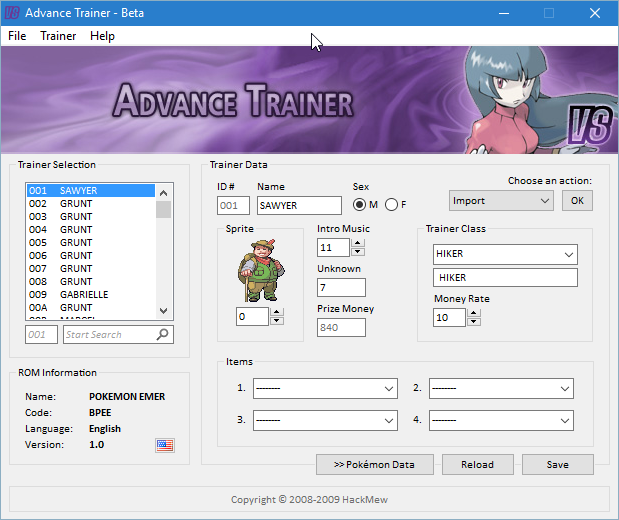The width and height of the screenshot is (619, 520).
Task: Open the File menu
Action: pos(17,36)
